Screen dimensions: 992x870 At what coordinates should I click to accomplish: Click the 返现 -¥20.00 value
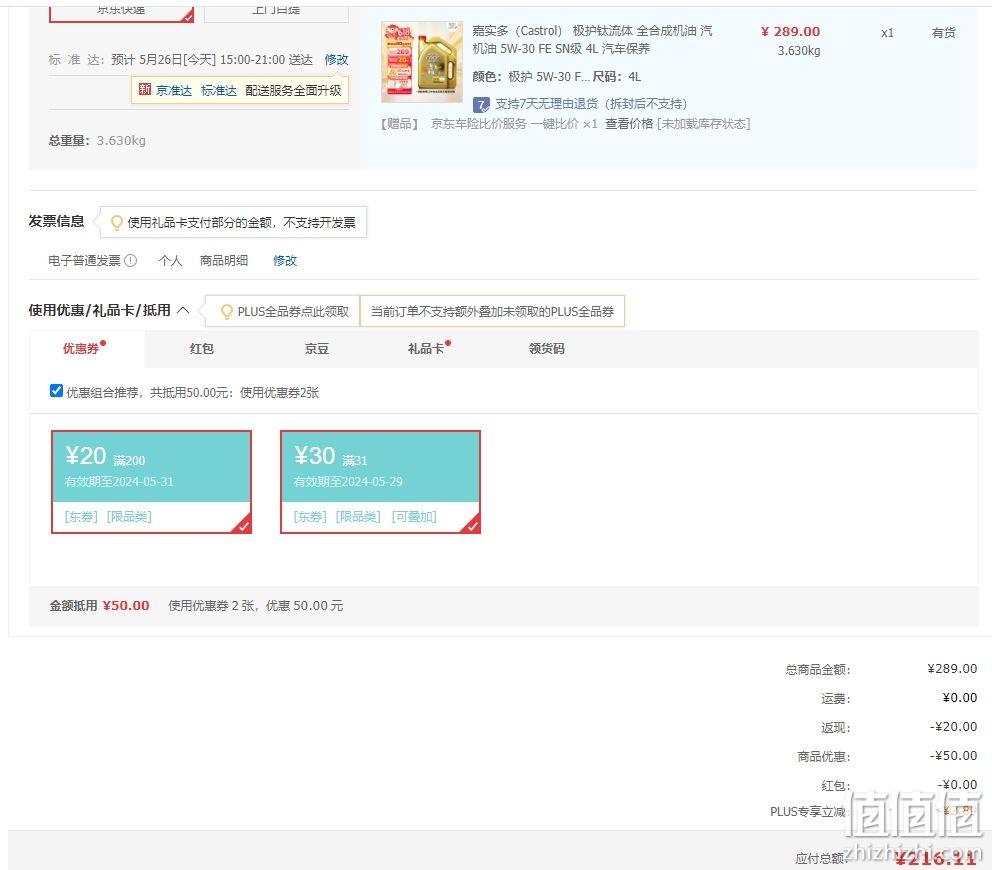953,727
